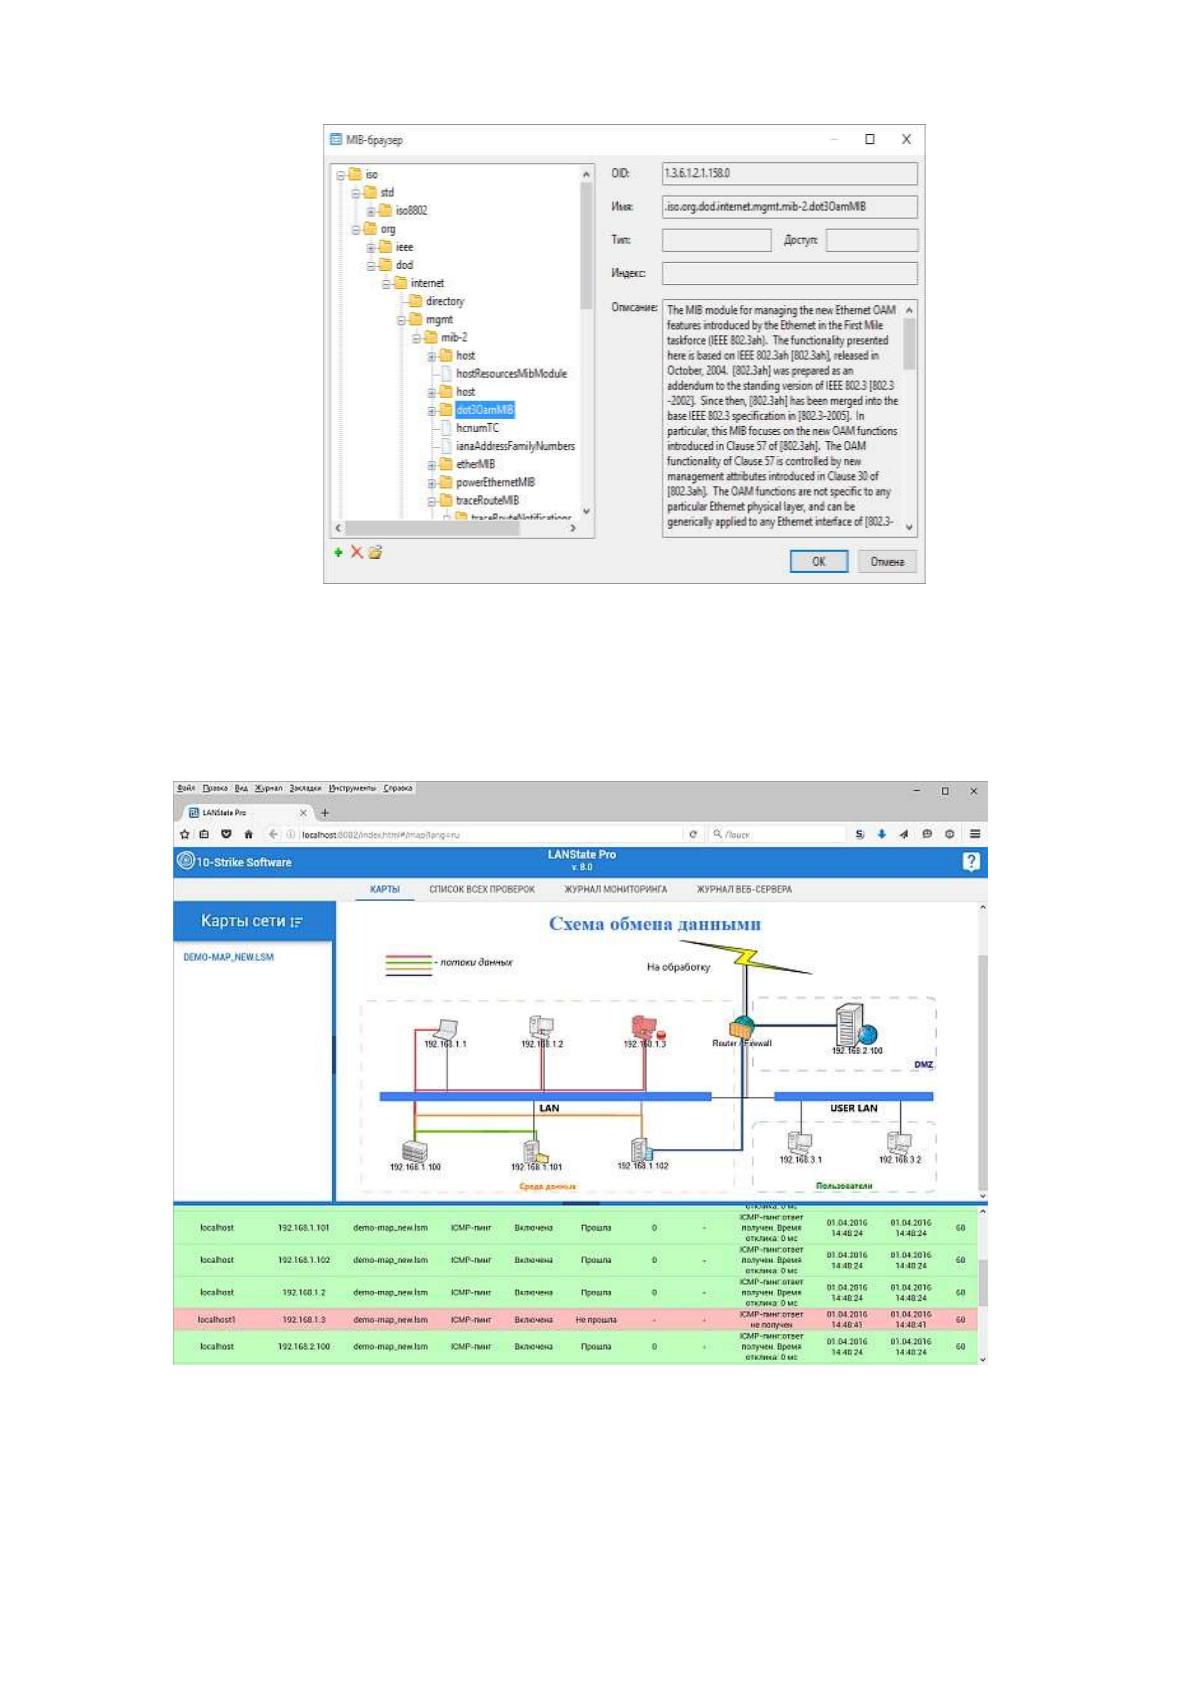Click the Имя name field
The width and height of the screenshot is (1191, 1684).
(x=789, y=206)
